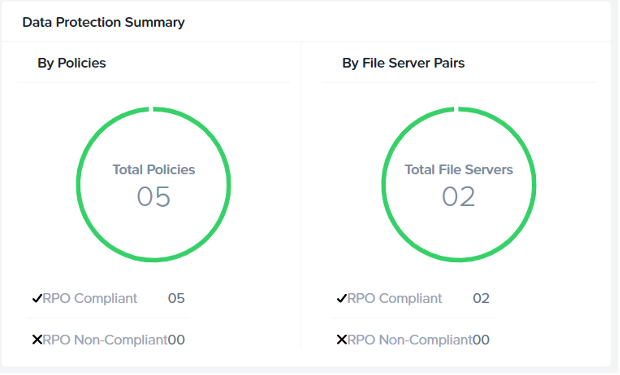This screenshot has width=620, height=375.
Task: Open RPO Non-Compliant under By File Server Pairs
Action: (x=410, y=340)
